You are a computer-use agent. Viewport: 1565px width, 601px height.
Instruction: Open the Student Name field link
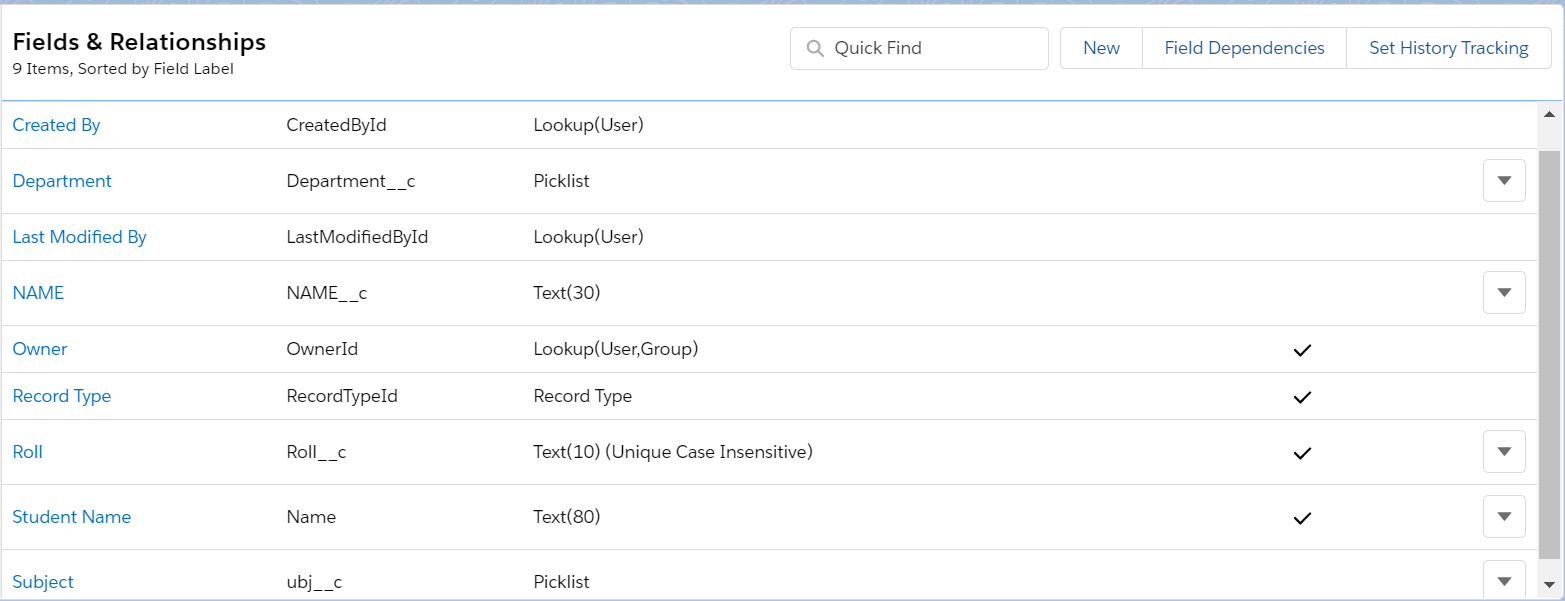coord(72,517)
